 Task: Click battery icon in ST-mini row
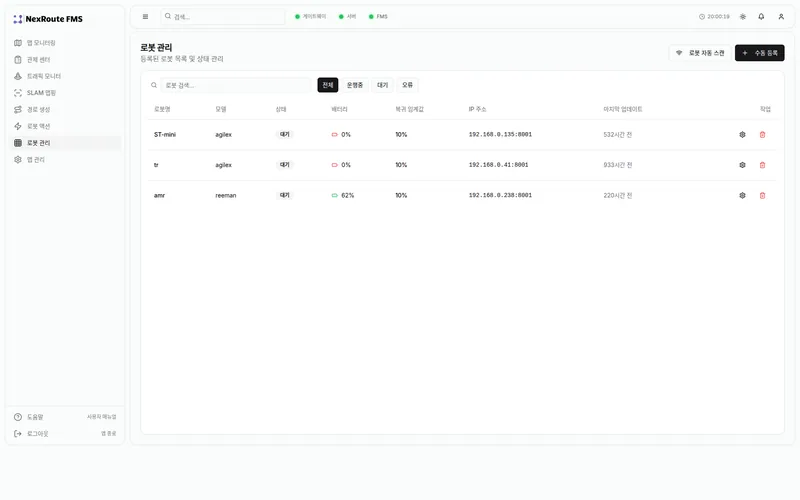(x=335, y=135)
